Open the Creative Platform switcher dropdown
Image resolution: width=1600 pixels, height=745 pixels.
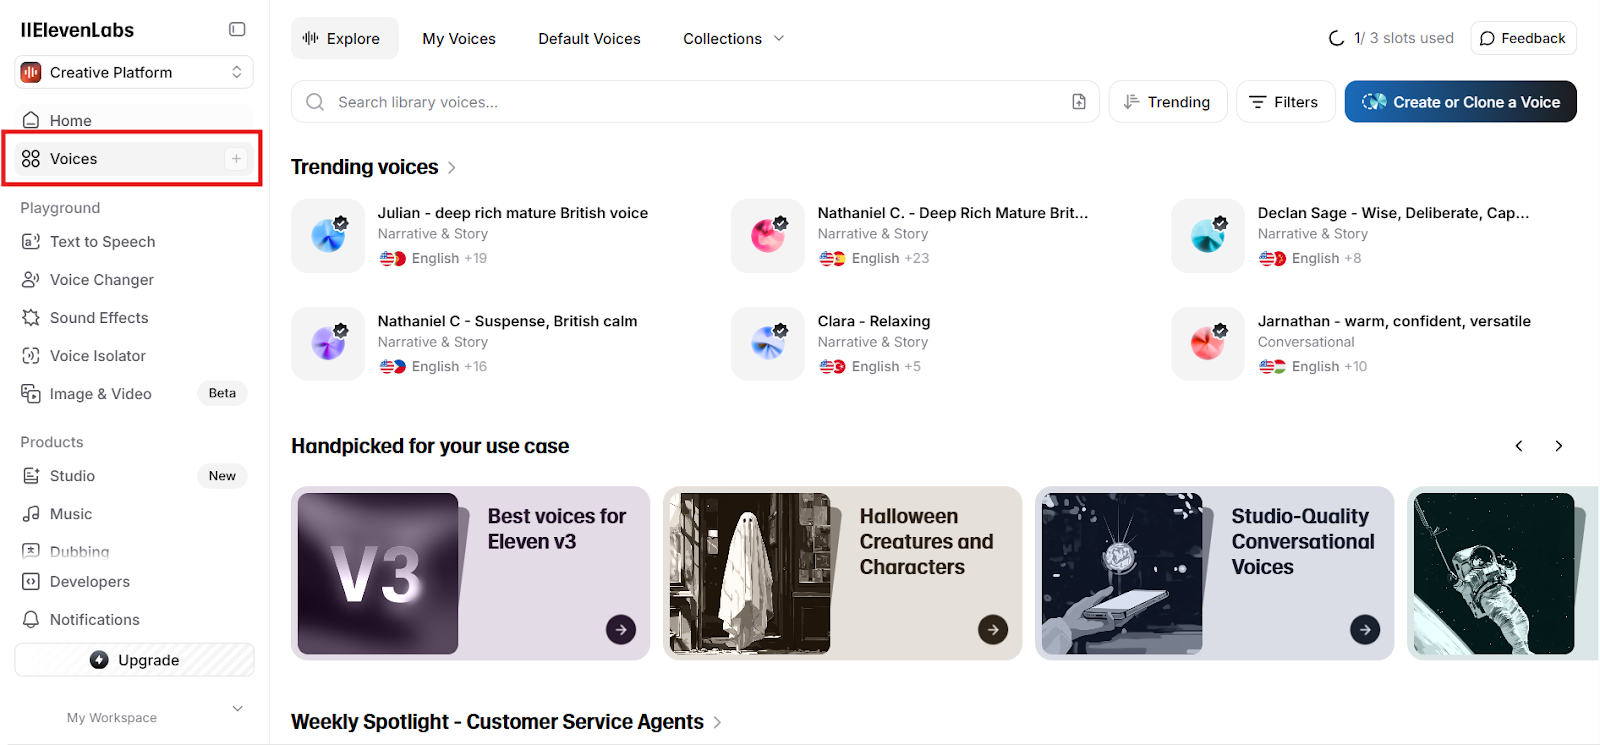pyautogui.click(x=134, y=72)
